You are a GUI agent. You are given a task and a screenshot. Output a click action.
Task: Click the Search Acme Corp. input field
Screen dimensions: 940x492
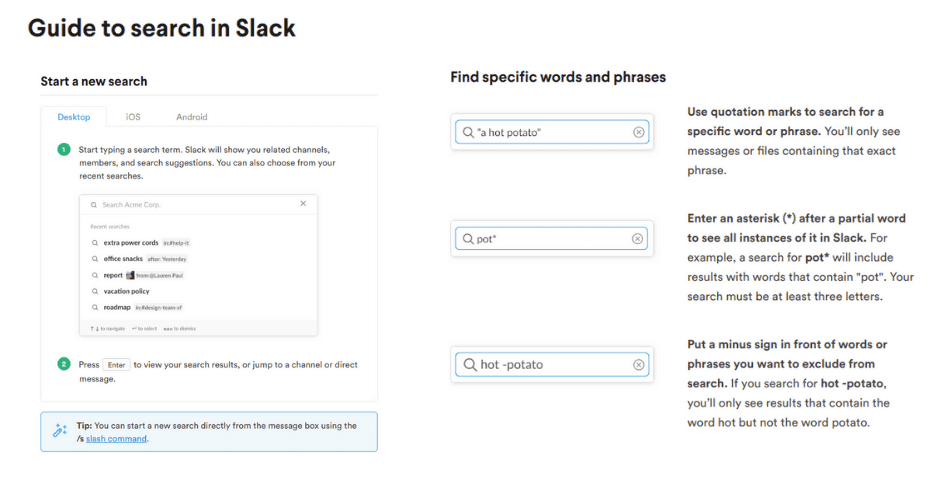(190, 204)
